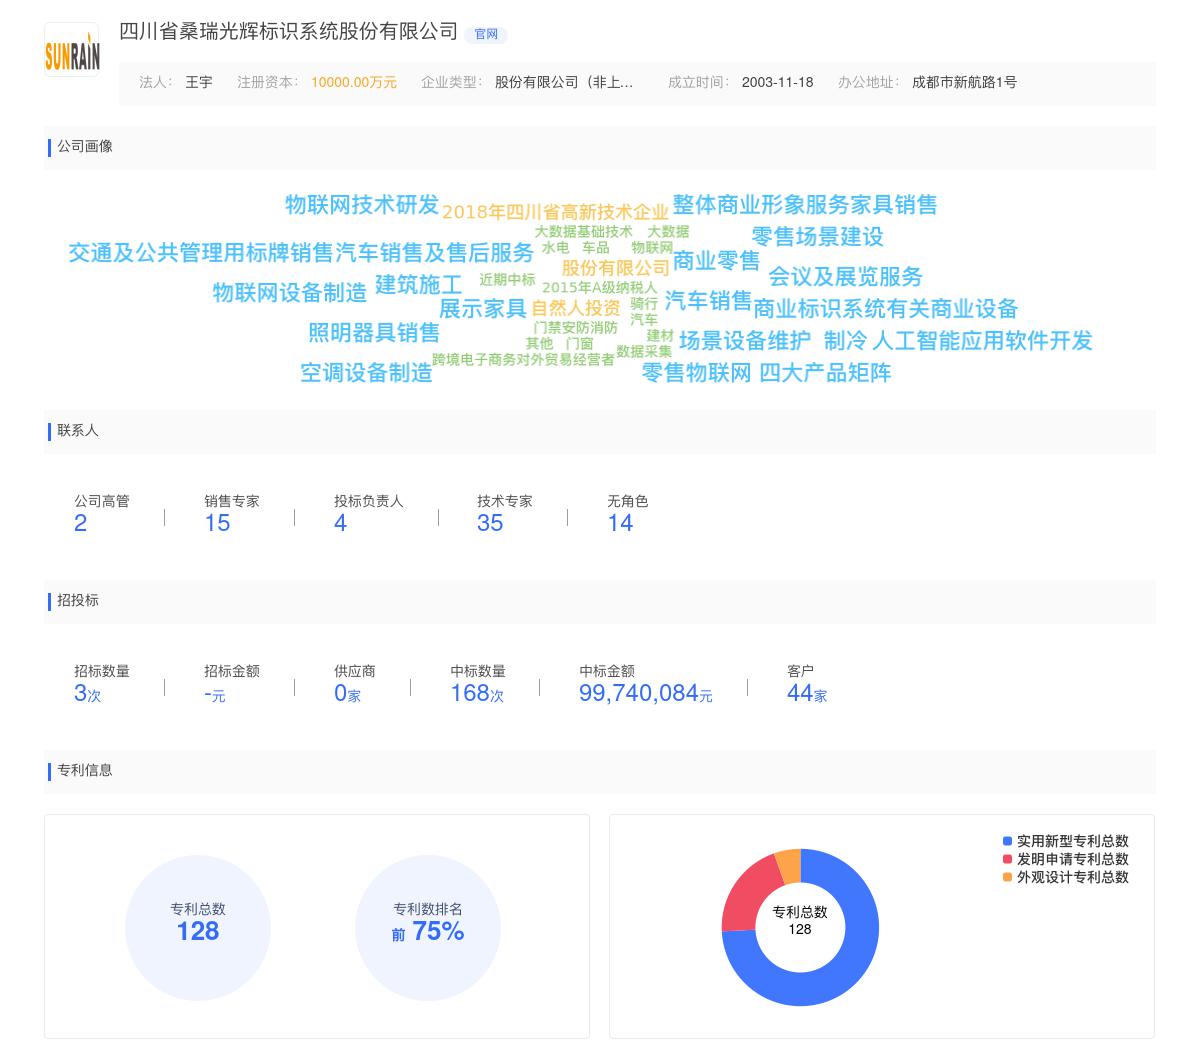
Task: Open the 官网 official website badge
Action: click(486, 34)
